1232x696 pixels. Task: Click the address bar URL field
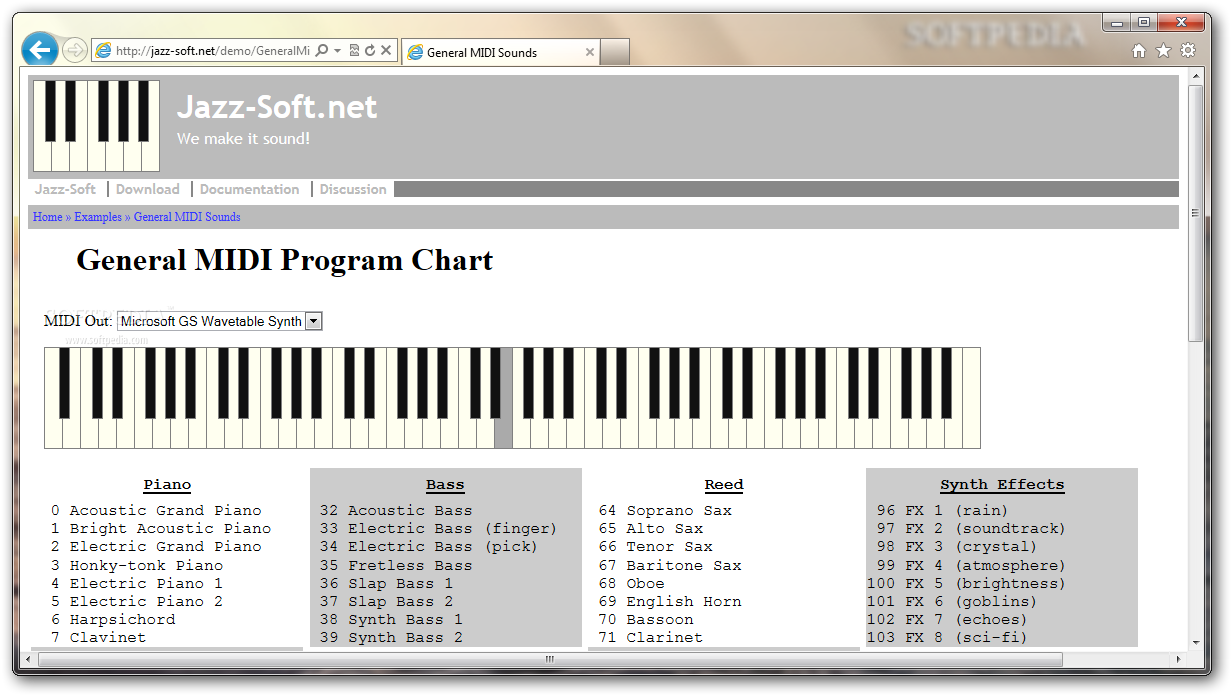(x=212, y=50)
